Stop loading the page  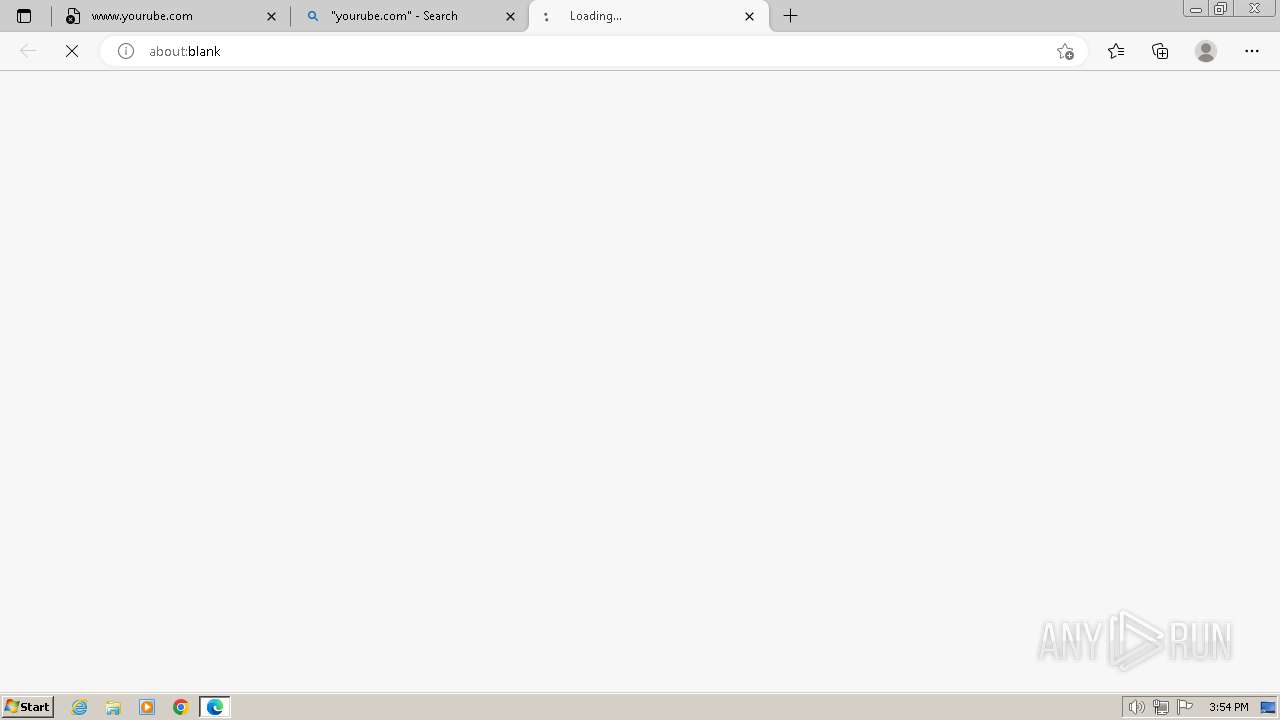[72, 51]
